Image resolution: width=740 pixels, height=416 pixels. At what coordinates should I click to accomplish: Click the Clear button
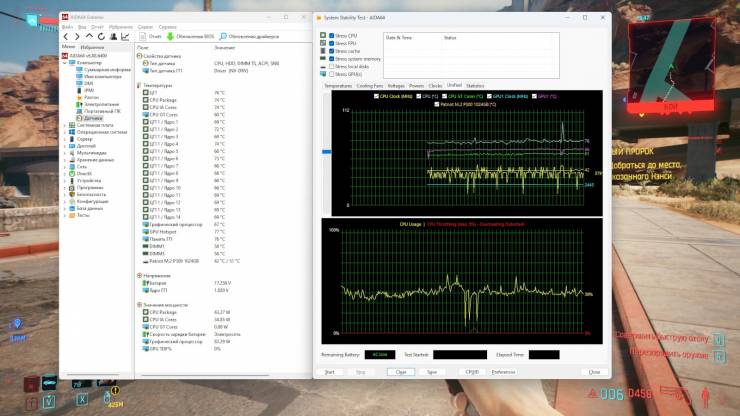click(401, 372)
